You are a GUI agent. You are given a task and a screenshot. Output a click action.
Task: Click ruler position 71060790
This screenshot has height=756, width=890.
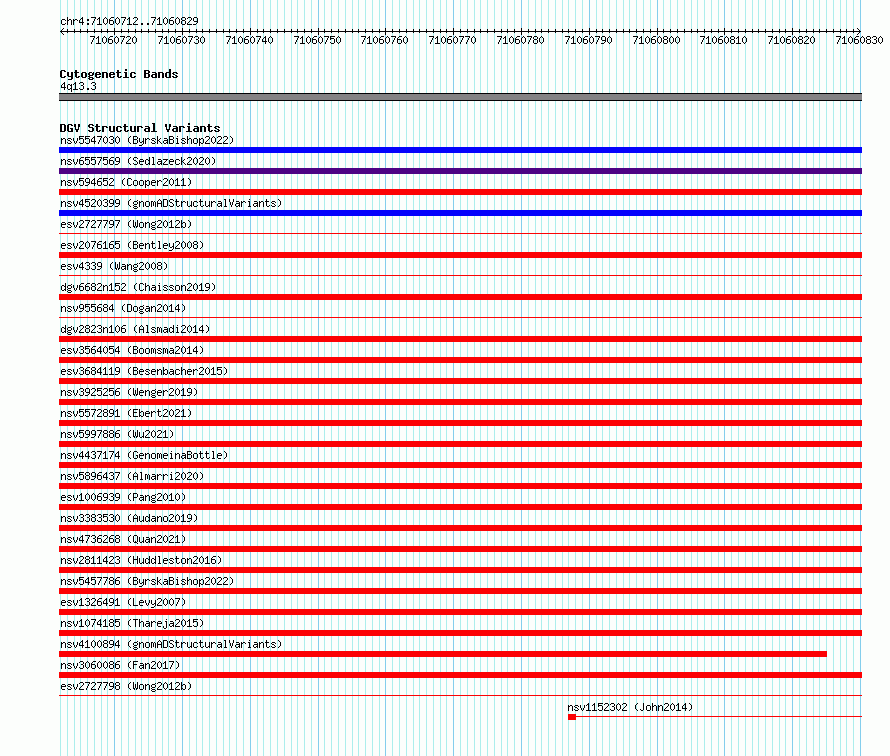(x=589, y=40)
